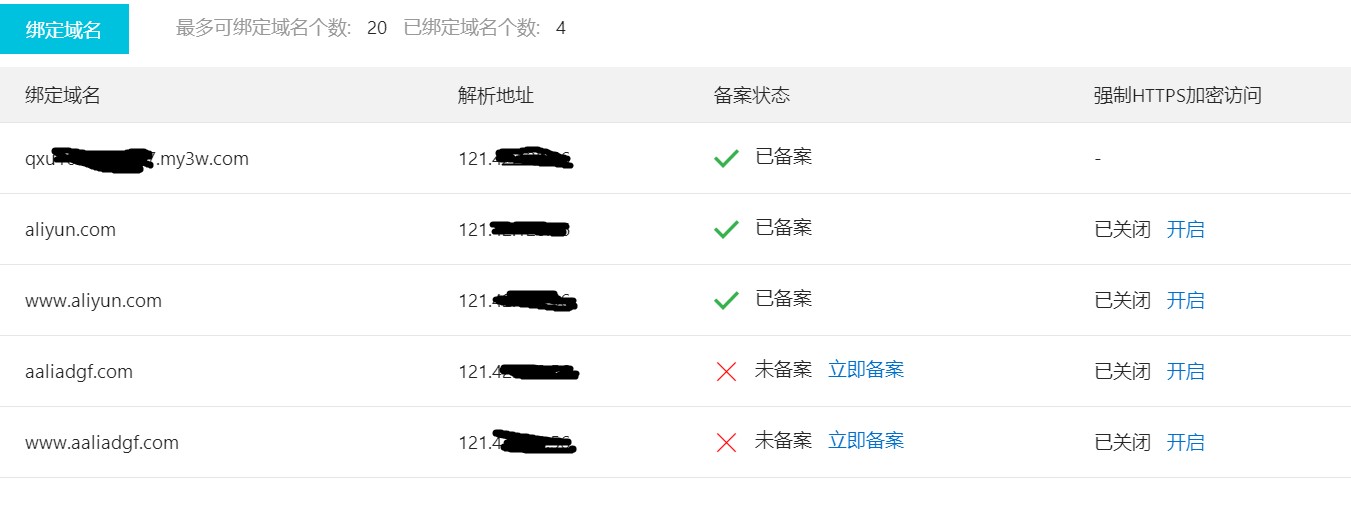Click the 绑定域名 button
This screenshot has width=1351, height=517.
64,29
